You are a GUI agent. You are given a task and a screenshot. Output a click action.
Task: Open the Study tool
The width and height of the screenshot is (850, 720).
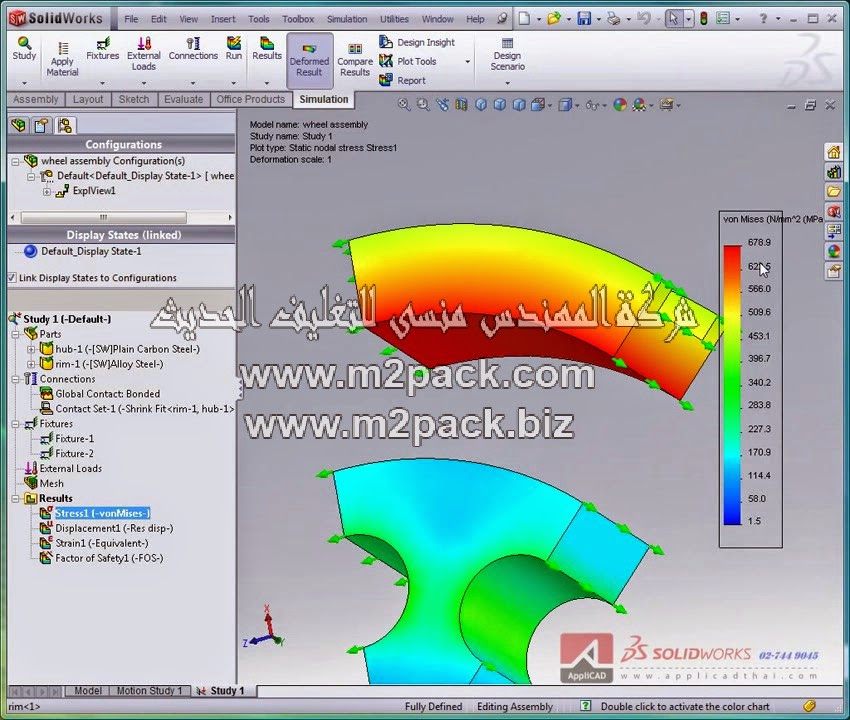[x=24, y=49]
